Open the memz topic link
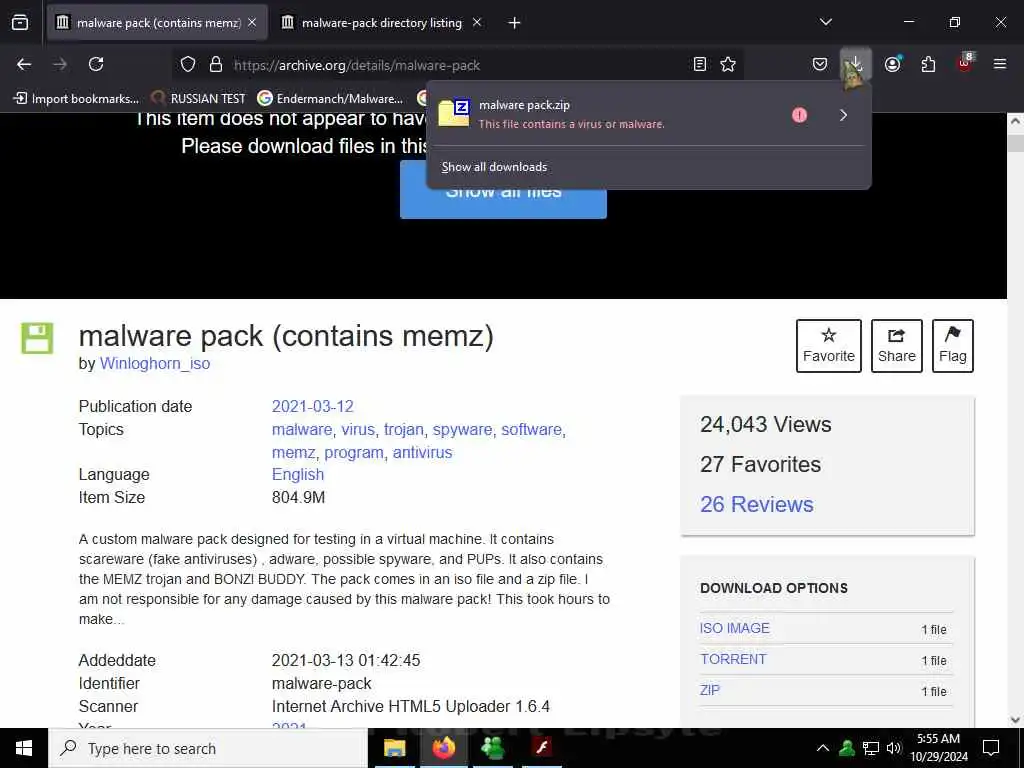The height and width of the screenshot is (768, 1024). [293, 453]
